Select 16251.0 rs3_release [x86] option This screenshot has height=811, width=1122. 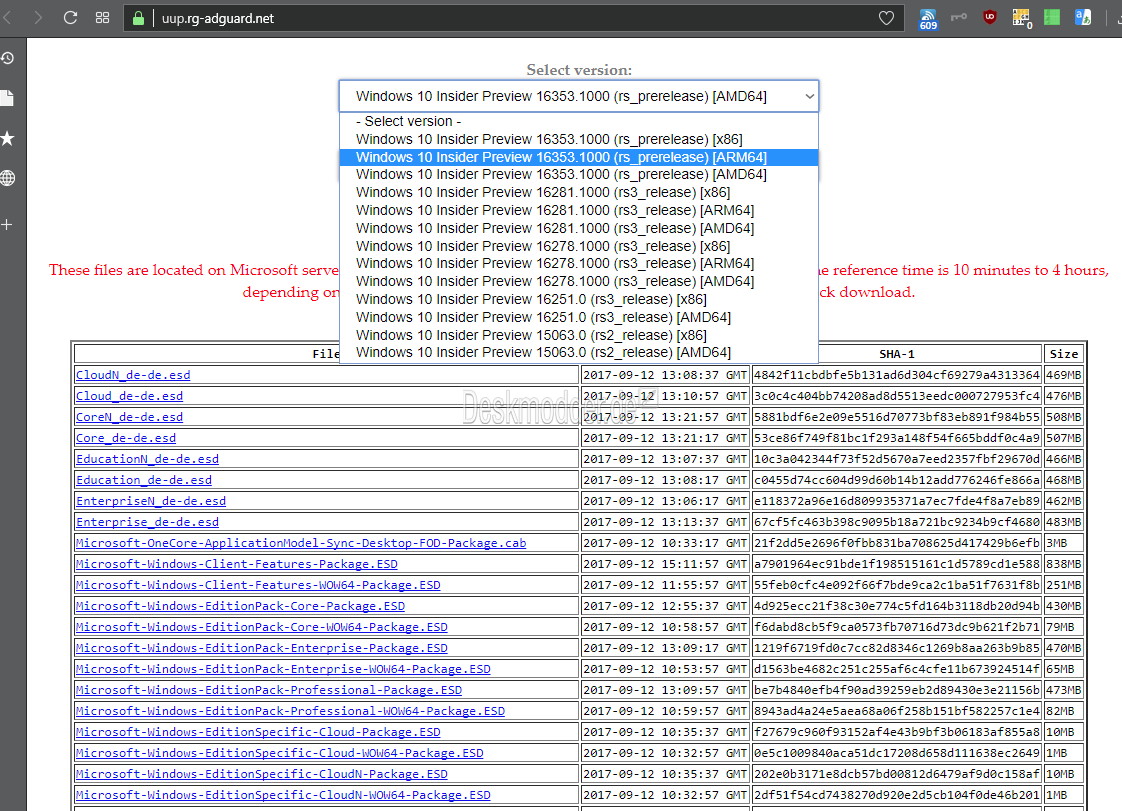(579, 298)
